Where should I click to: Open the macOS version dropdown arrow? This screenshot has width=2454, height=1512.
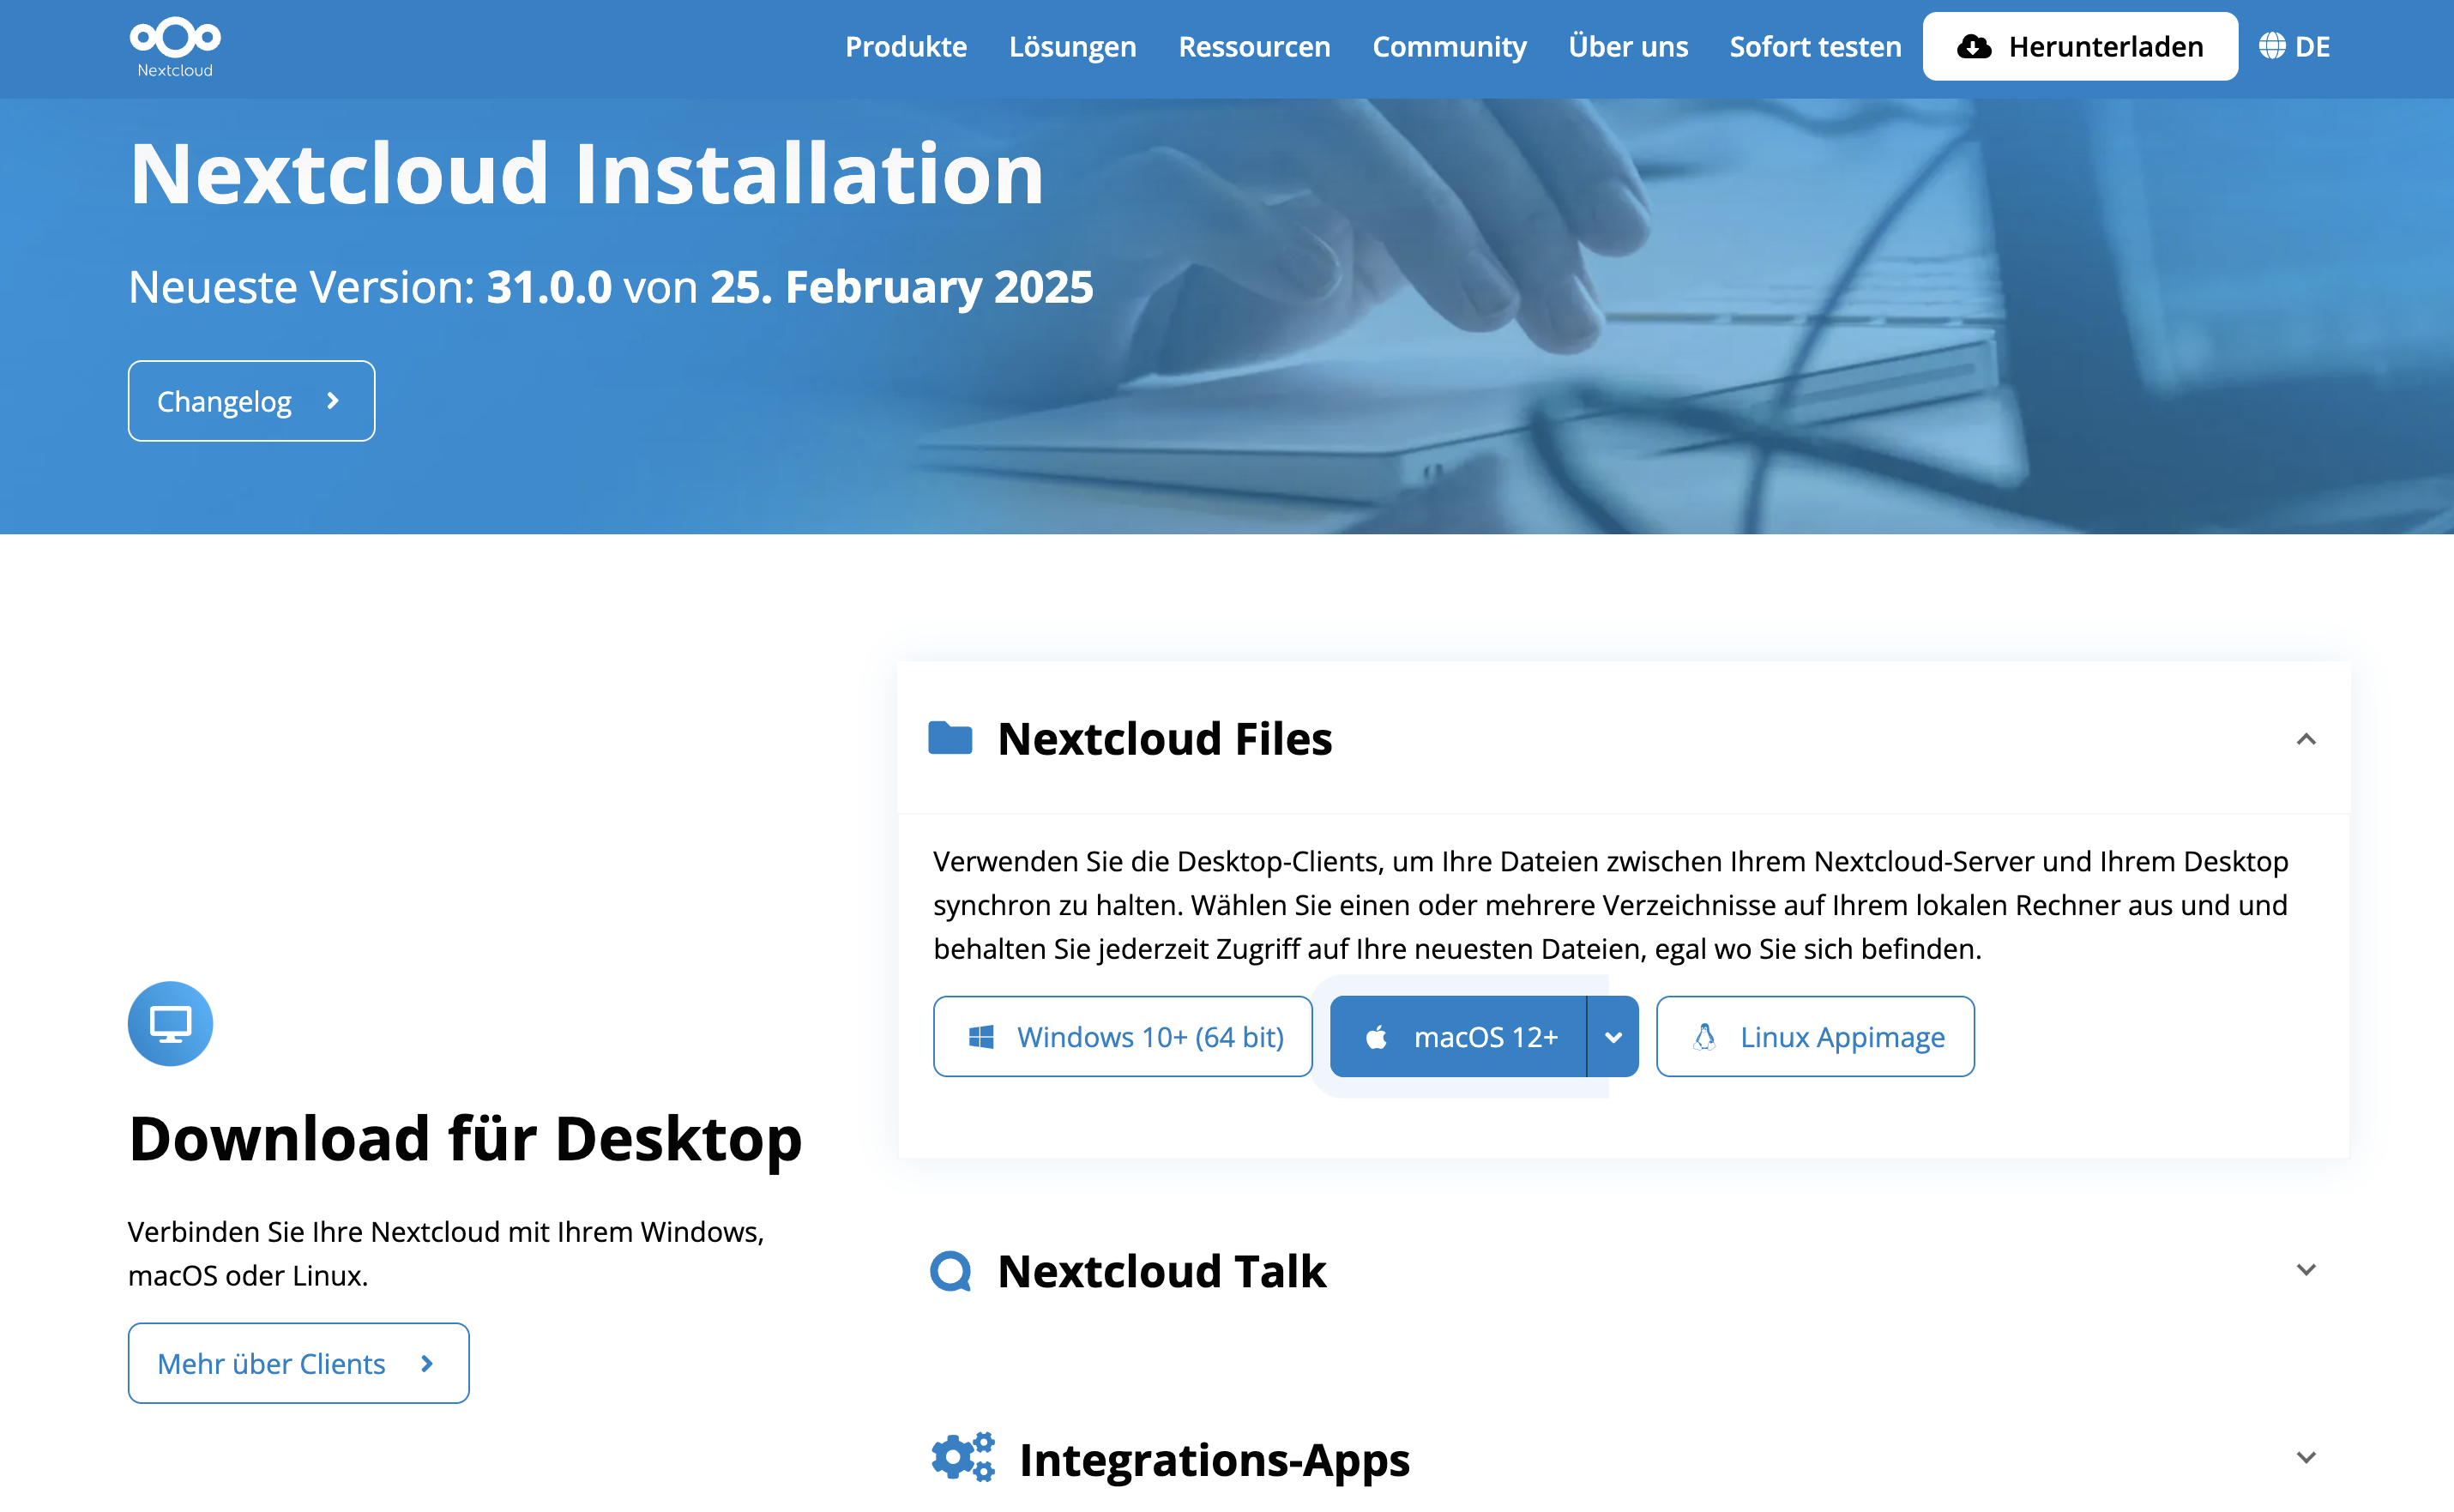[1613, 1036]
